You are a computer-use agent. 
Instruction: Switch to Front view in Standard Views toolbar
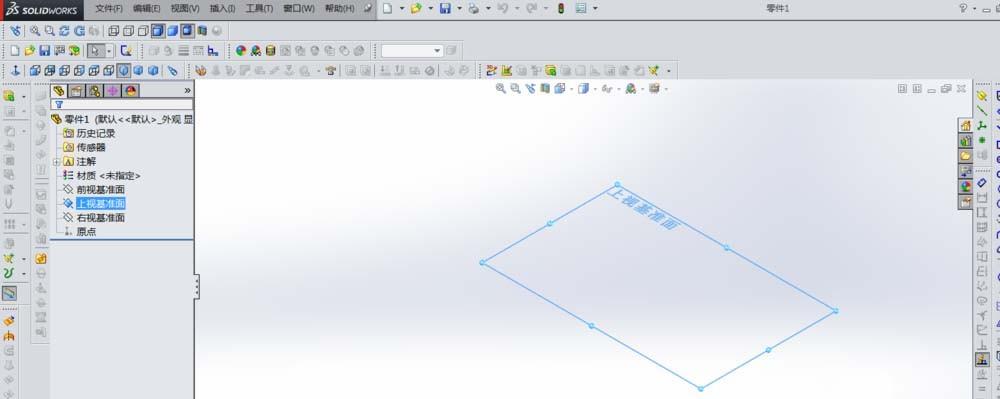(x=34, y=70)
